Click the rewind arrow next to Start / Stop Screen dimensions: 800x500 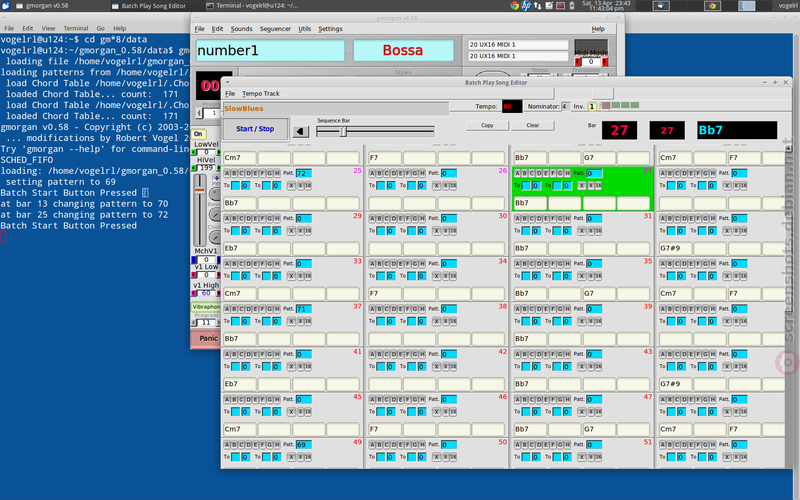pos(301,132)
